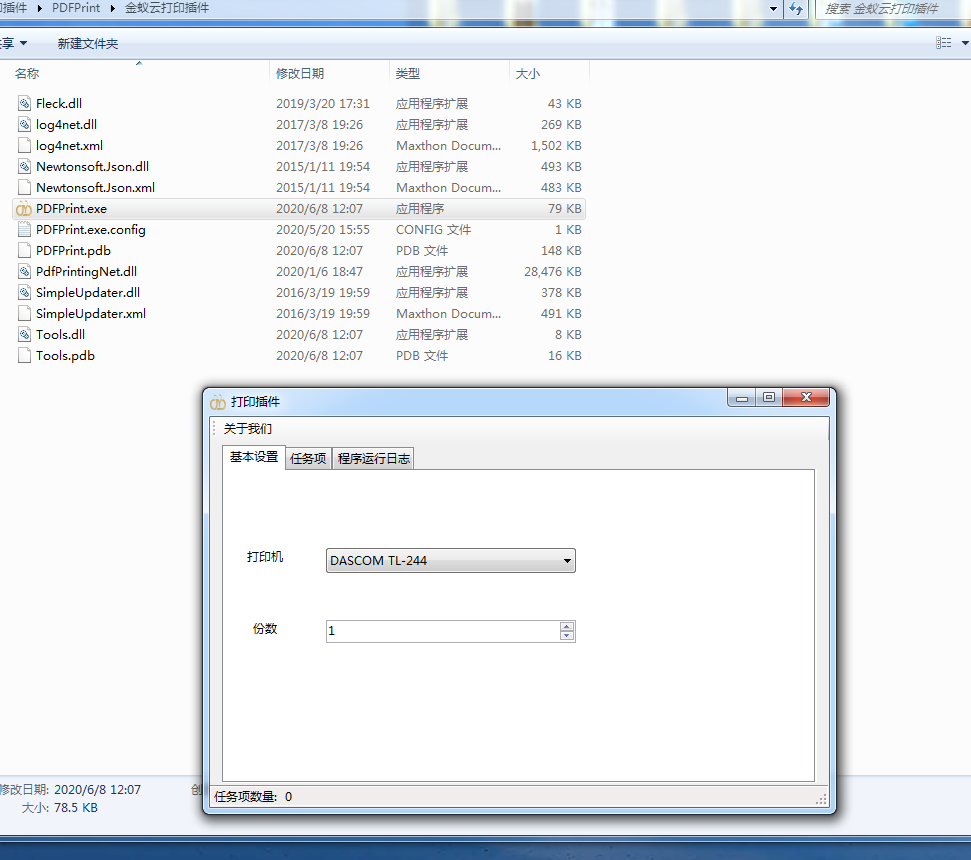Switch to the 程序运行日志 tab

[x=373, y=459]
